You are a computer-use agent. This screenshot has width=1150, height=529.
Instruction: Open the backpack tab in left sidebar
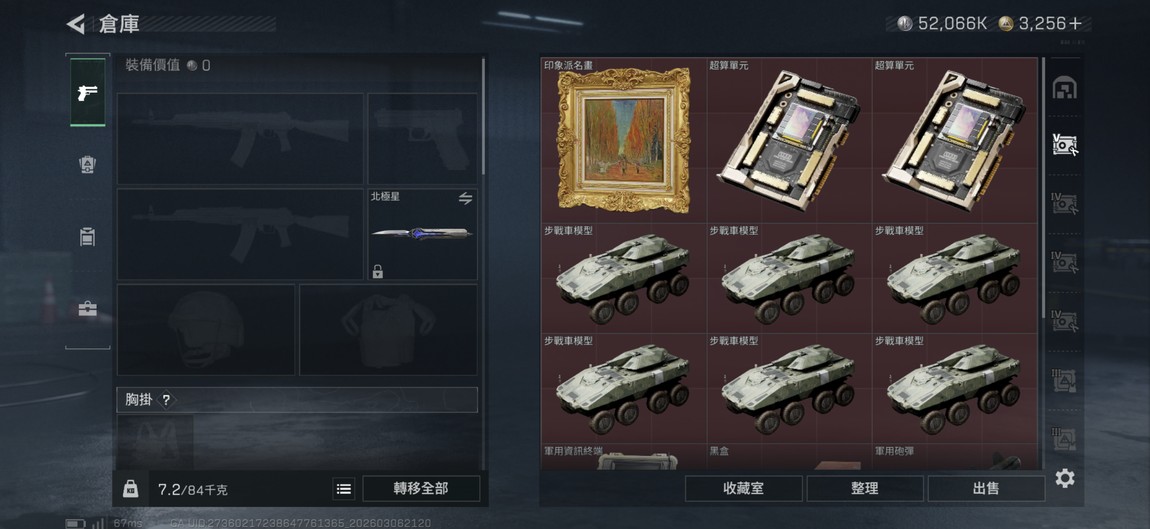pyautogui.click(x=87, y=164)
